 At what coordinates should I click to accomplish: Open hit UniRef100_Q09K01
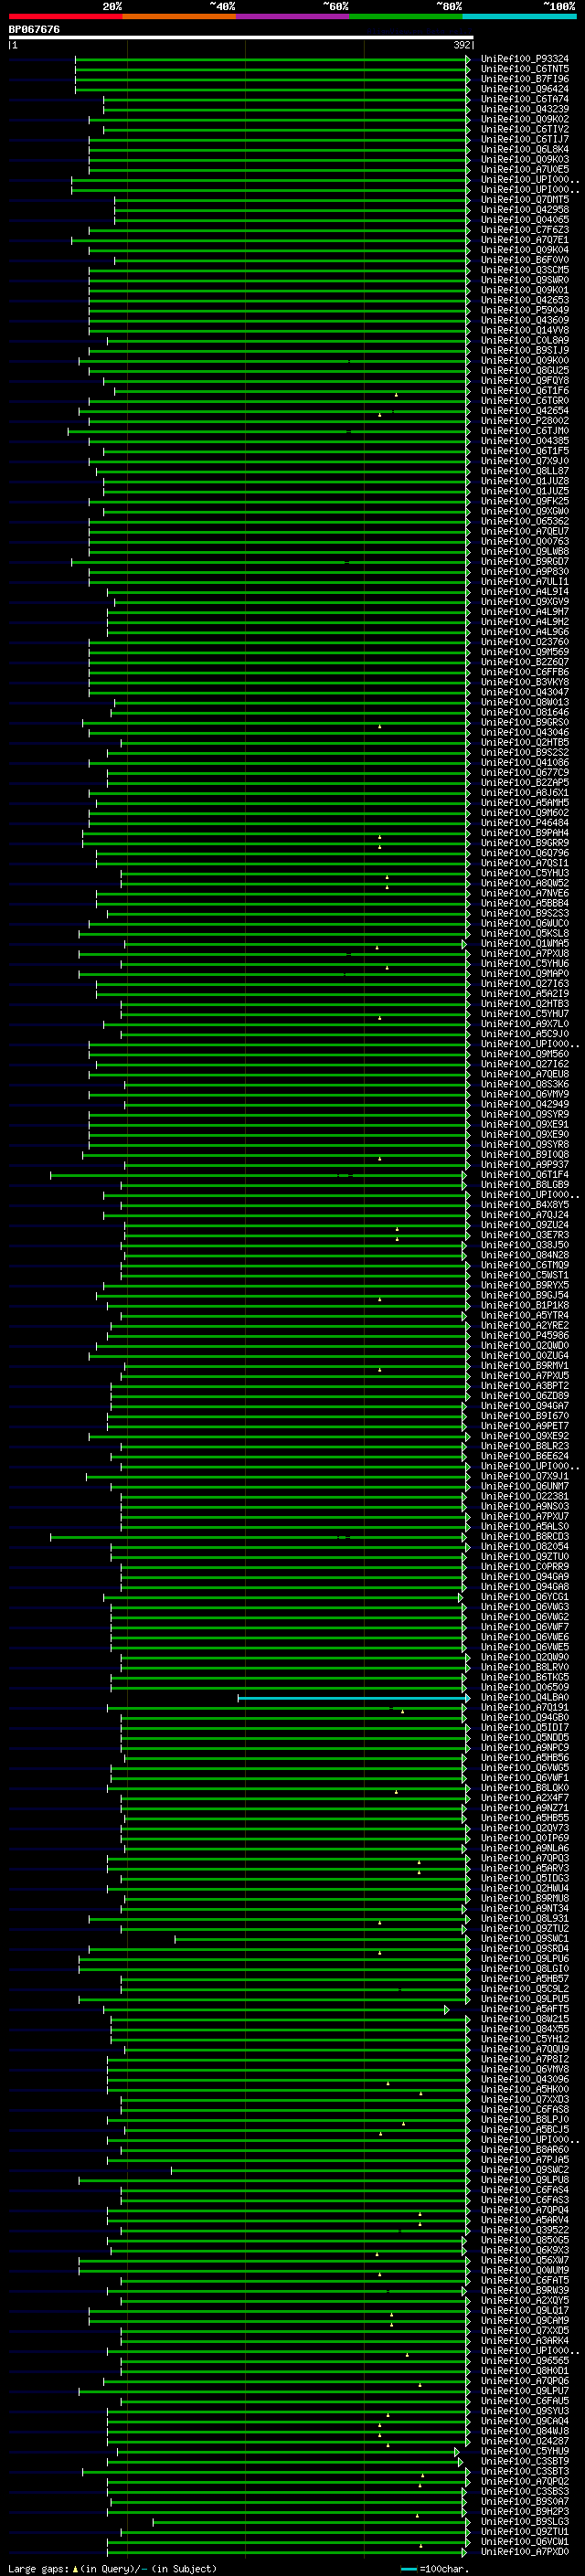coord(524,290)
